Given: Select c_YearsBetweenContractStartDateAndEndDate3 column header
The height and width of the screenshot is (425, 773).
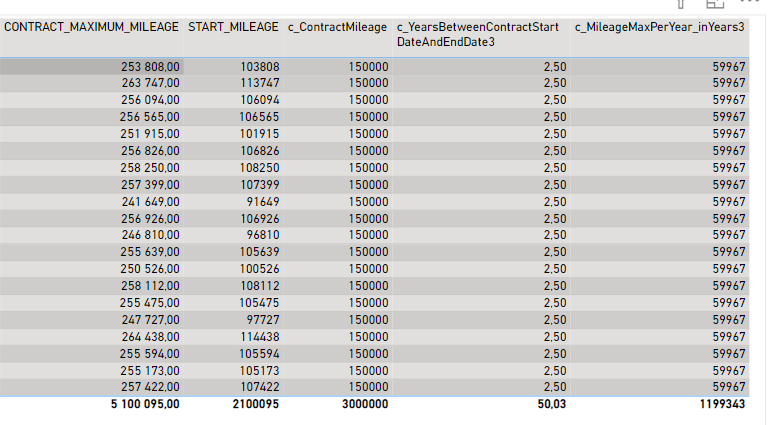Looking at the screenshot, I should [478, 35].
